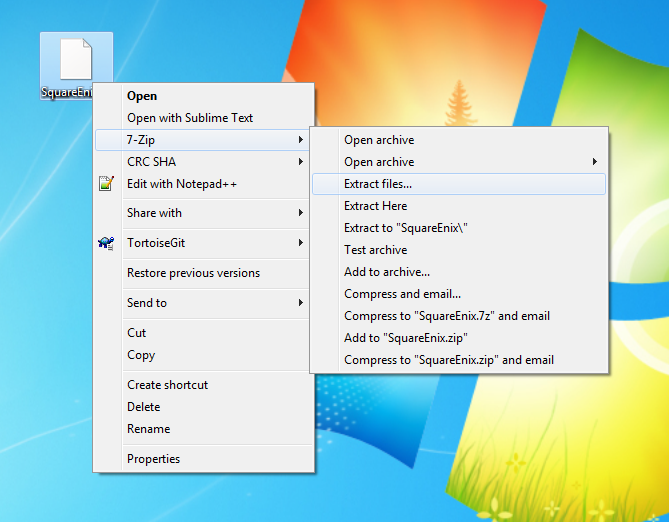Choose Cut from the context menu
The image size is (669, 523).
[x=204, y=332]
